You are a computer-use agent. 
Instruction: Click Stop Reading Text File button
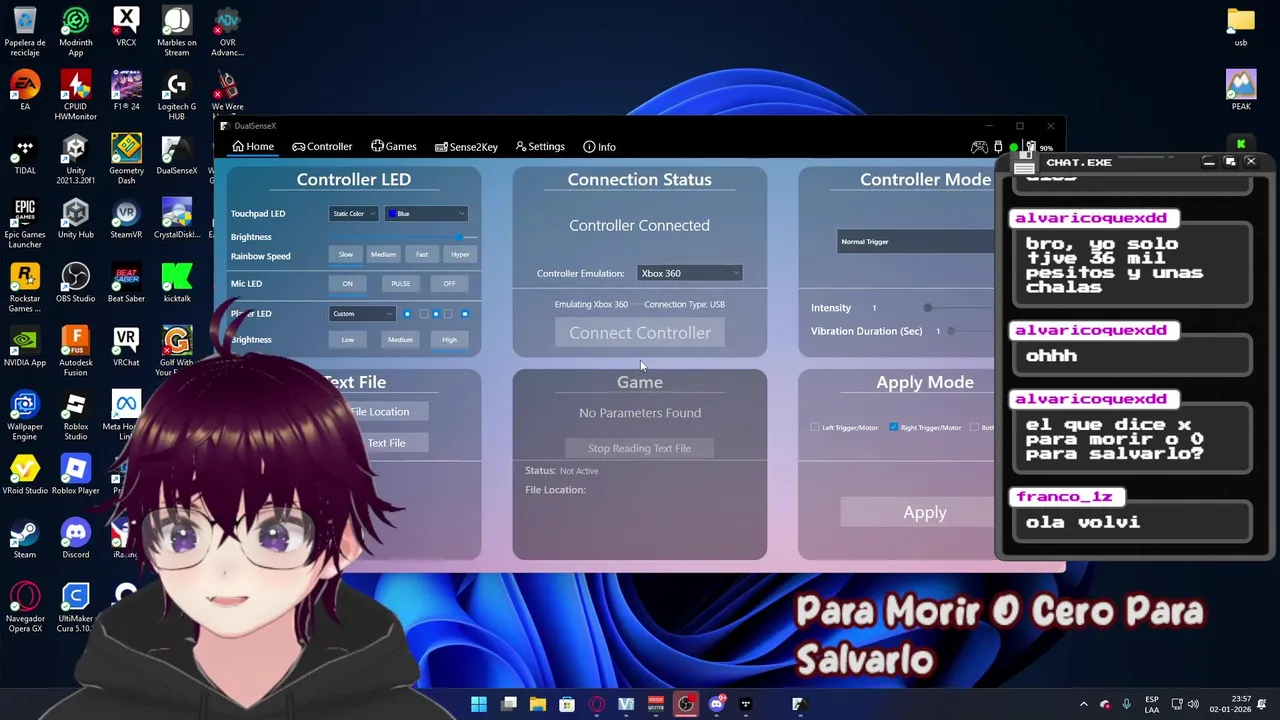pyautogui.click(x=640, y=448)
